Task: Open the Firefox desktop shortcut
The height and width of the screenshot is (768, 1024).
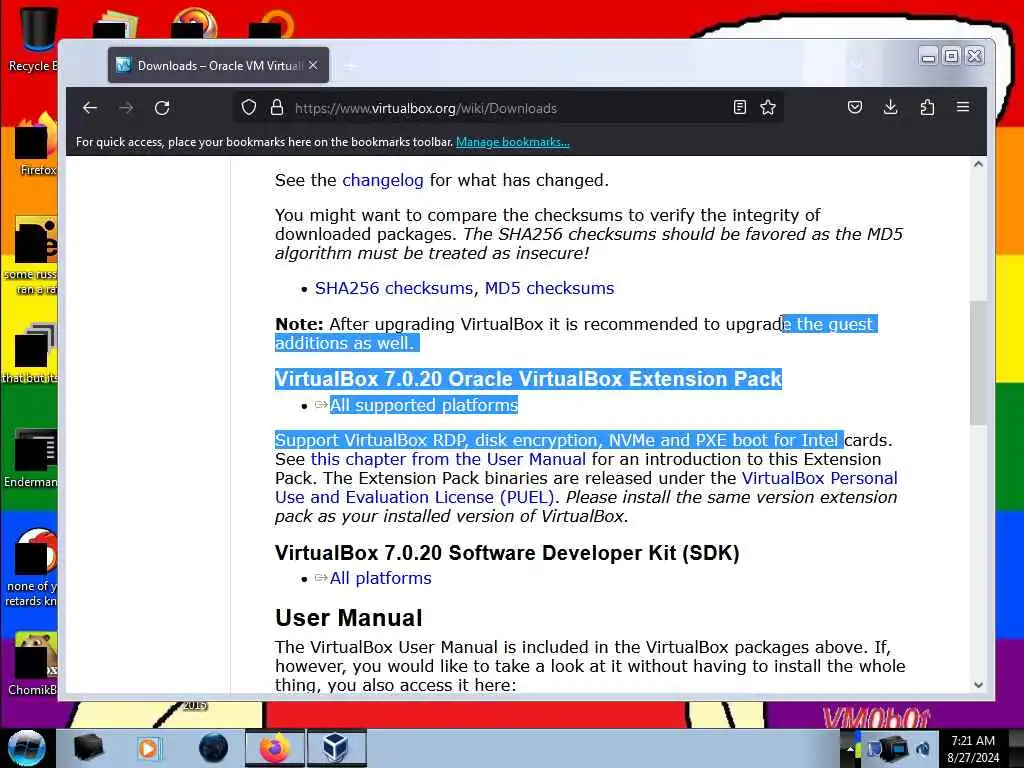Action: coord(35,145)
